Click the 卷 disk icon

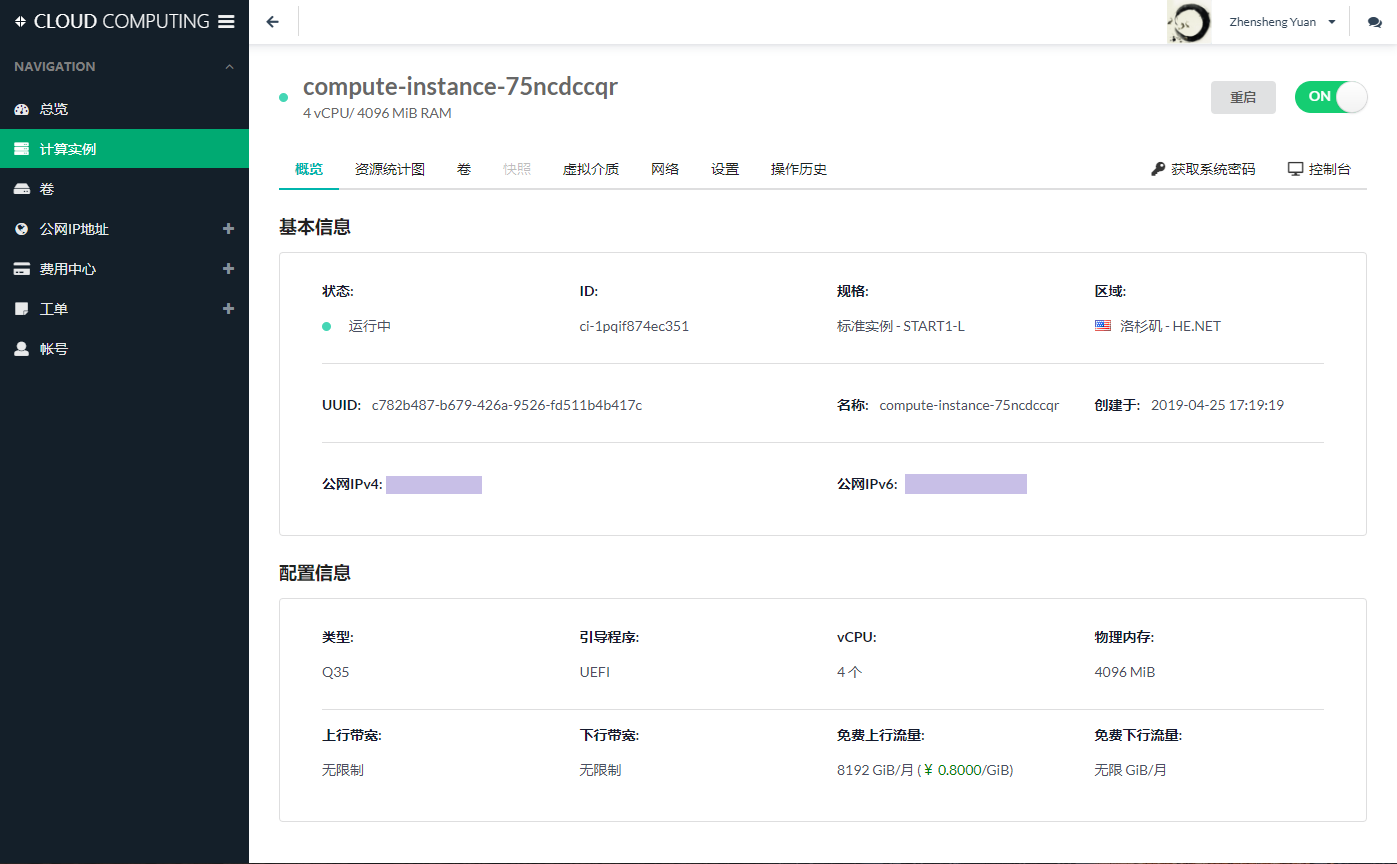click(22, 189)
